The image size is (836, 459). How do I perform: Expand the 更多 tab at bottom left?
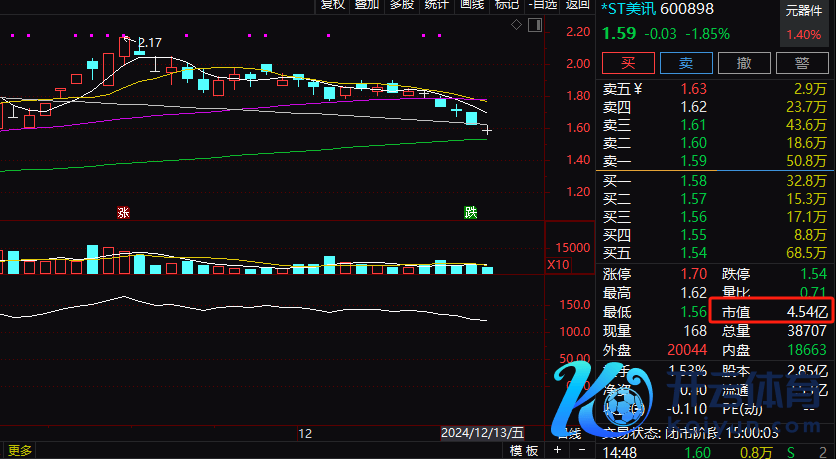click(20, 451)
